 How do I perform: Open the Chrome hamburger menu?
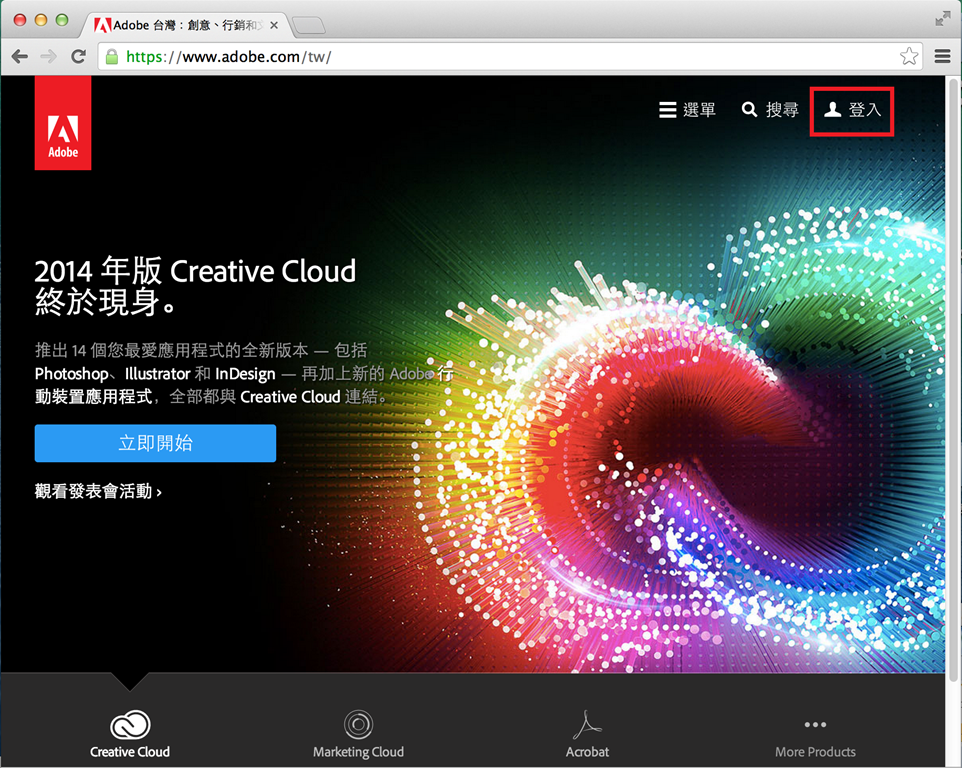pyautogui.click(x=942, y=56)
